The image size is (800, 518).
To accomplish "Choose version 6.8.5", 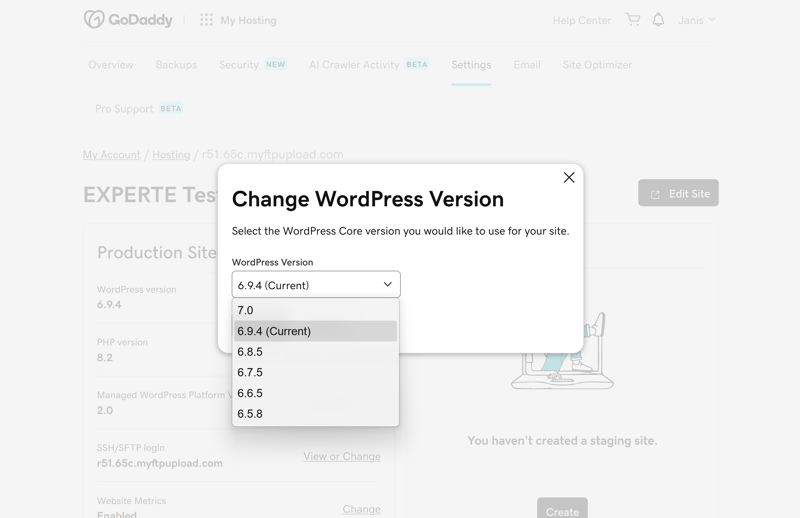I will pos(315,352).
